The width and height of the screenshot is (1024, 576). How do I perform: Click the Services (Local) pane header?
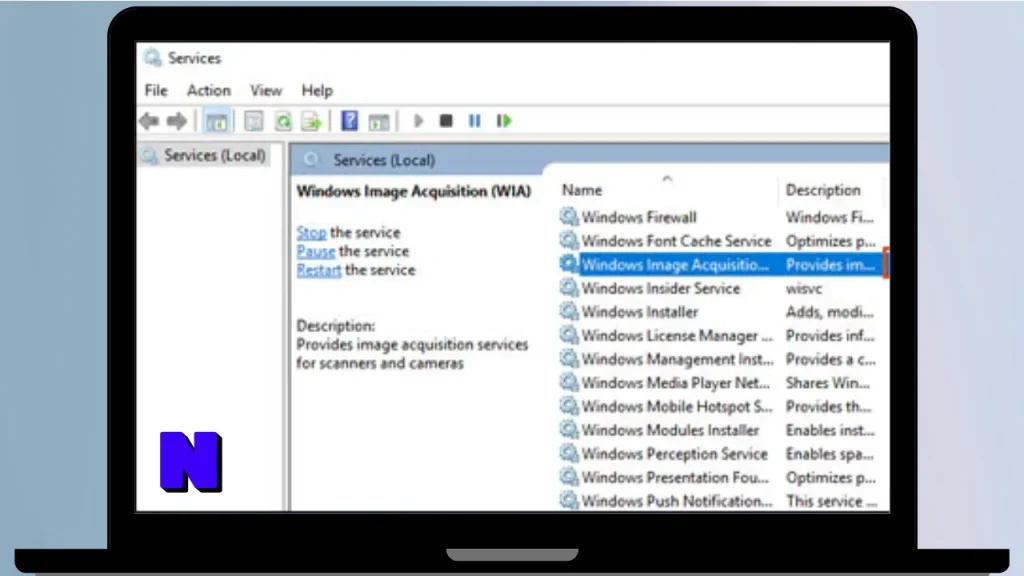tap(384, 160)
